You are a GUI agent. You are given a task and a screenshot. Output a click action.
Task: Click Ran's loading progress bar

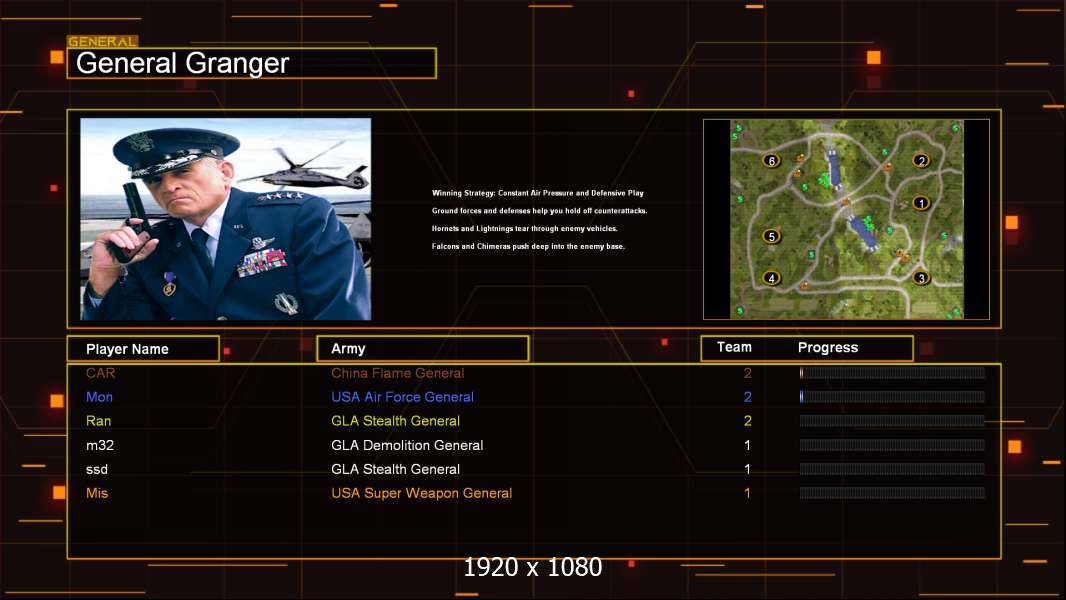pyautogui.click(x=892, y=421)
